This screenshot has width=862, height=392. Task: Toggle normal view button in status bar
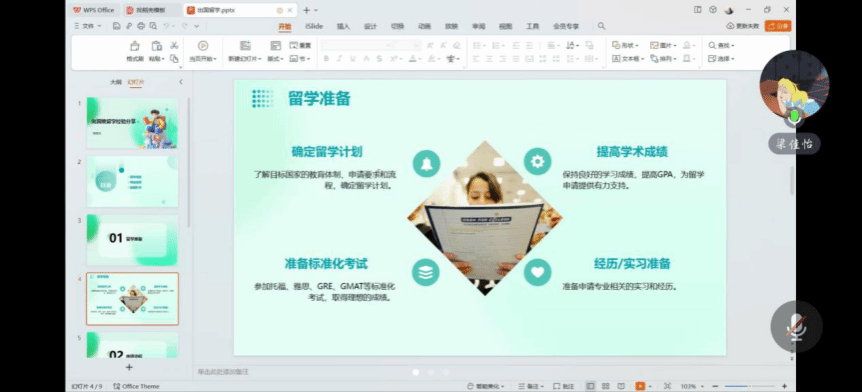(590, 386)
